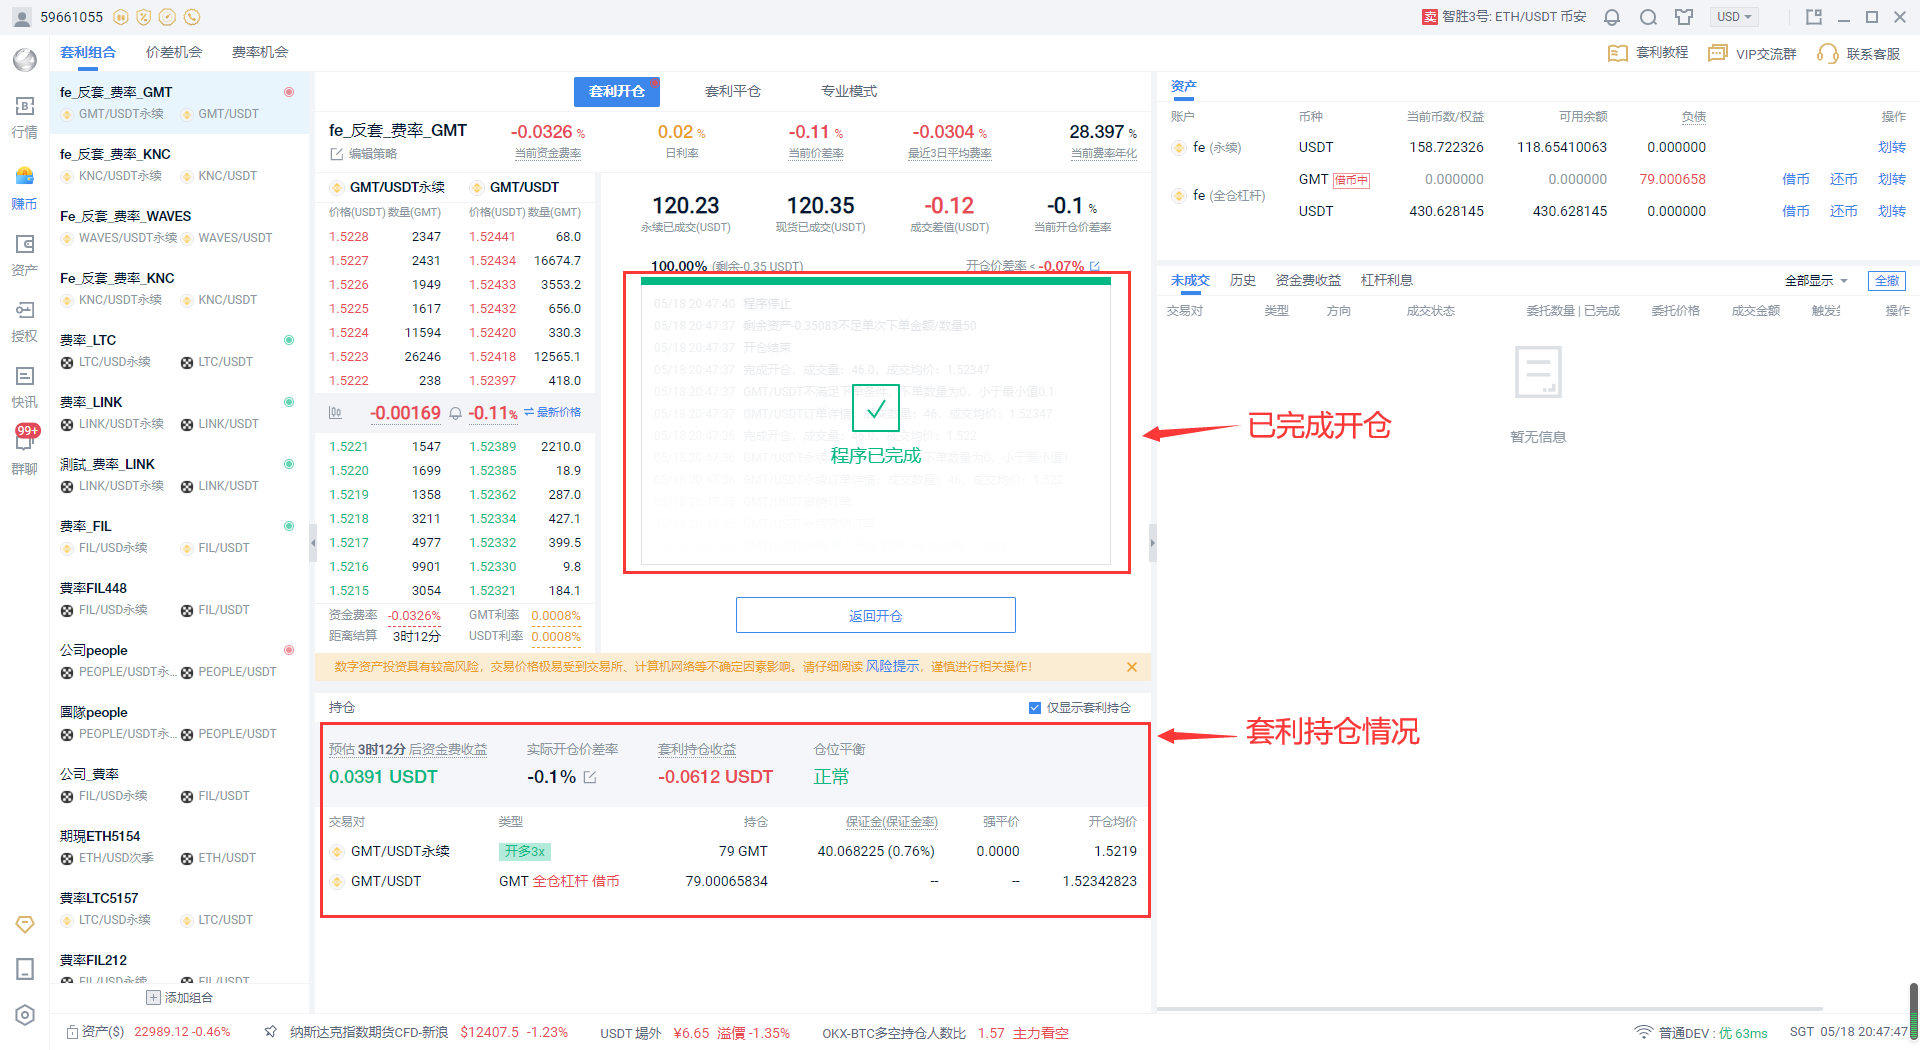Open 套利教程 tutorial book icon
Screen dimensions: 1920x1050
pos(1617,53)
